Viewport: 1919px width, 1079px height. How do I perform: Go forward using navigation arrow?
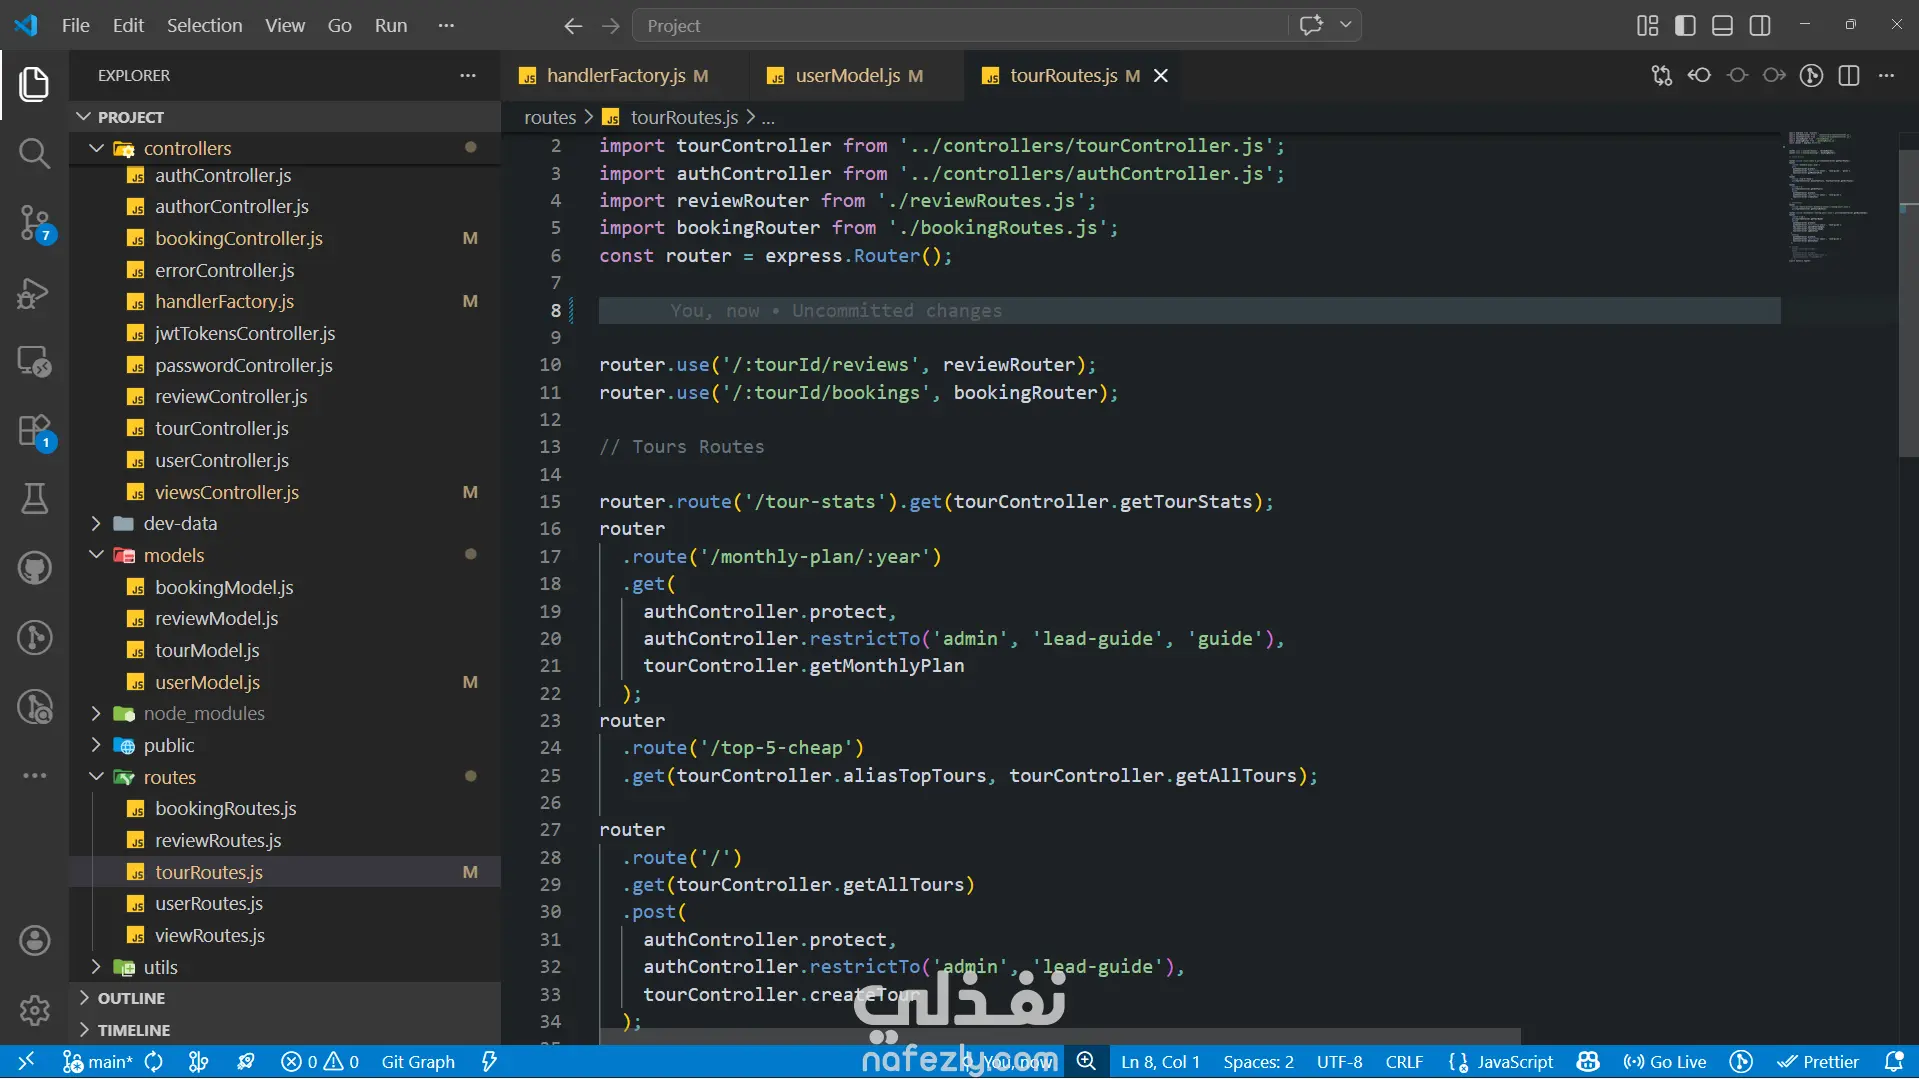(611, 26)
